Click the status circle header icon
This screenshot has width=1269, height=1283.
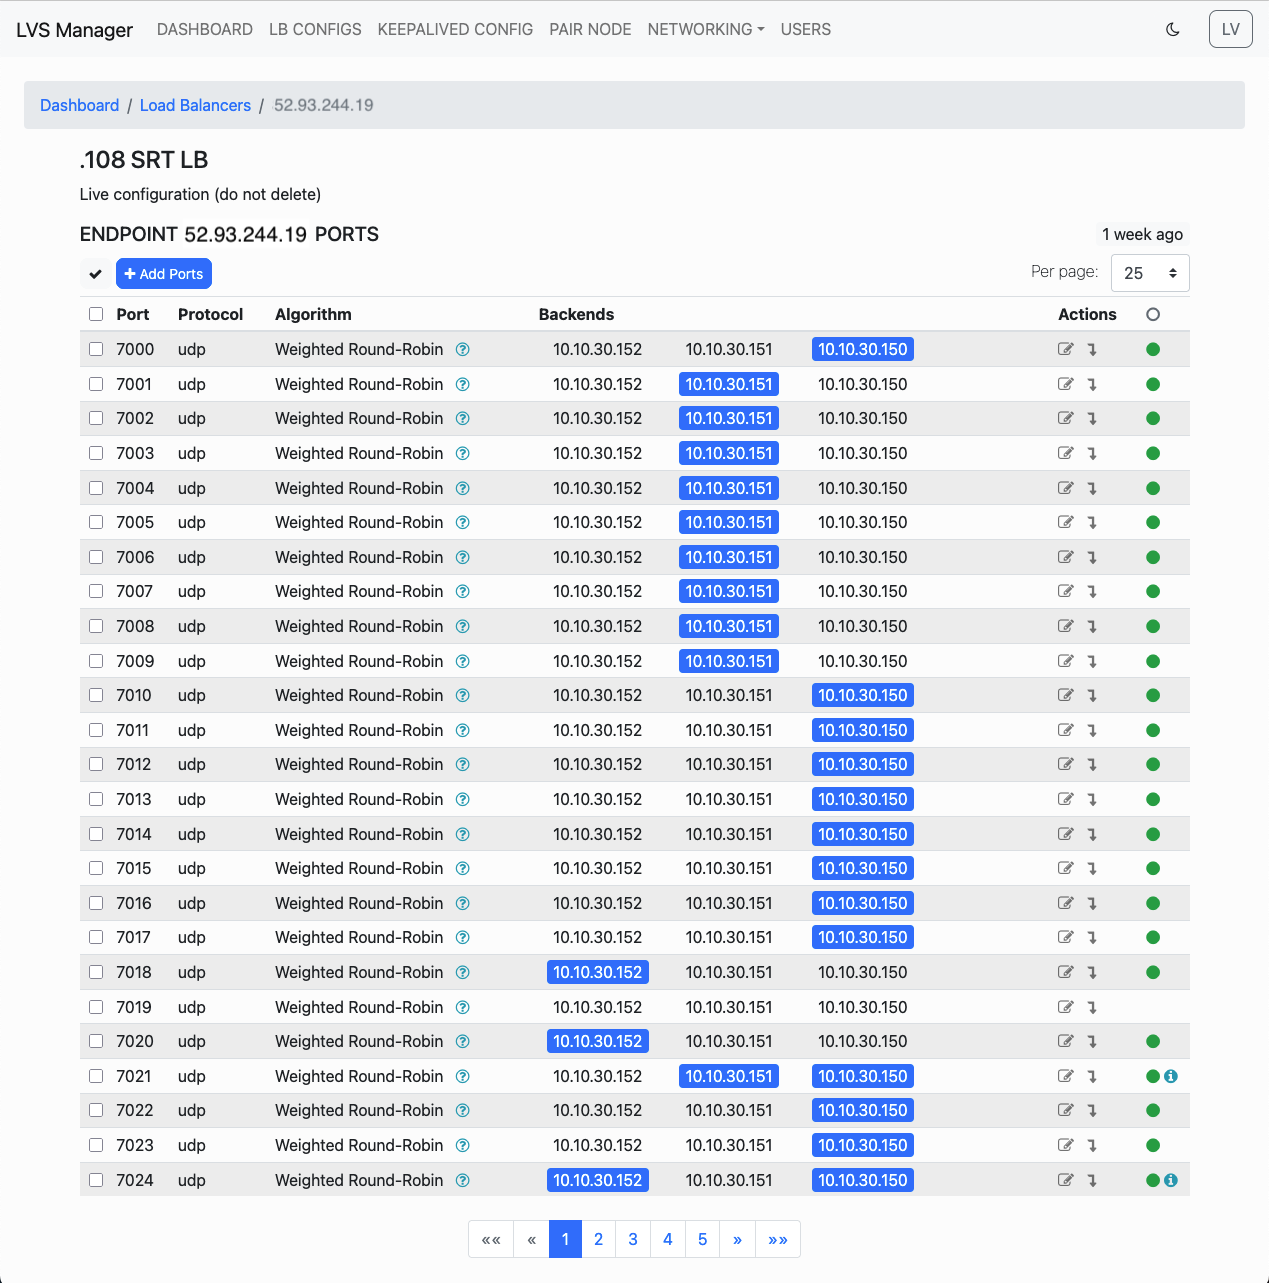1153,314
